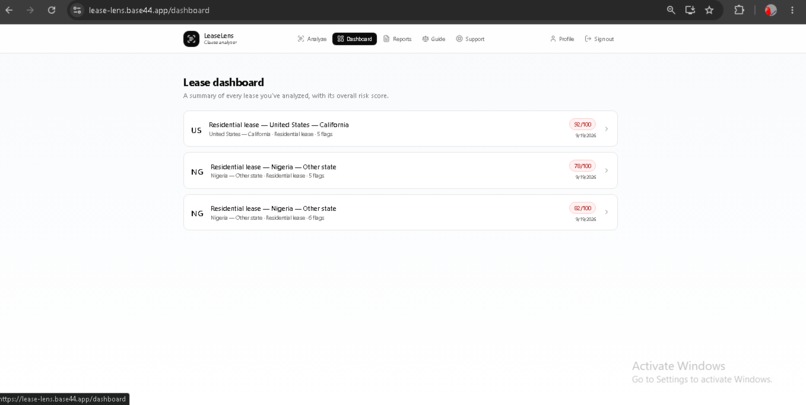Open the Support page
806x405 pixels.
pos(470,39)
